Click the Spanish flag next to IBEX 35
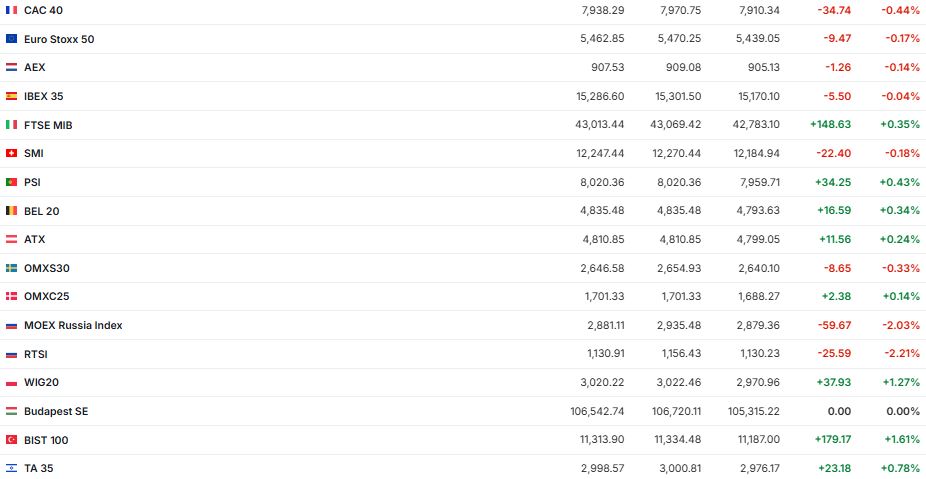 [x=11, y=96]
